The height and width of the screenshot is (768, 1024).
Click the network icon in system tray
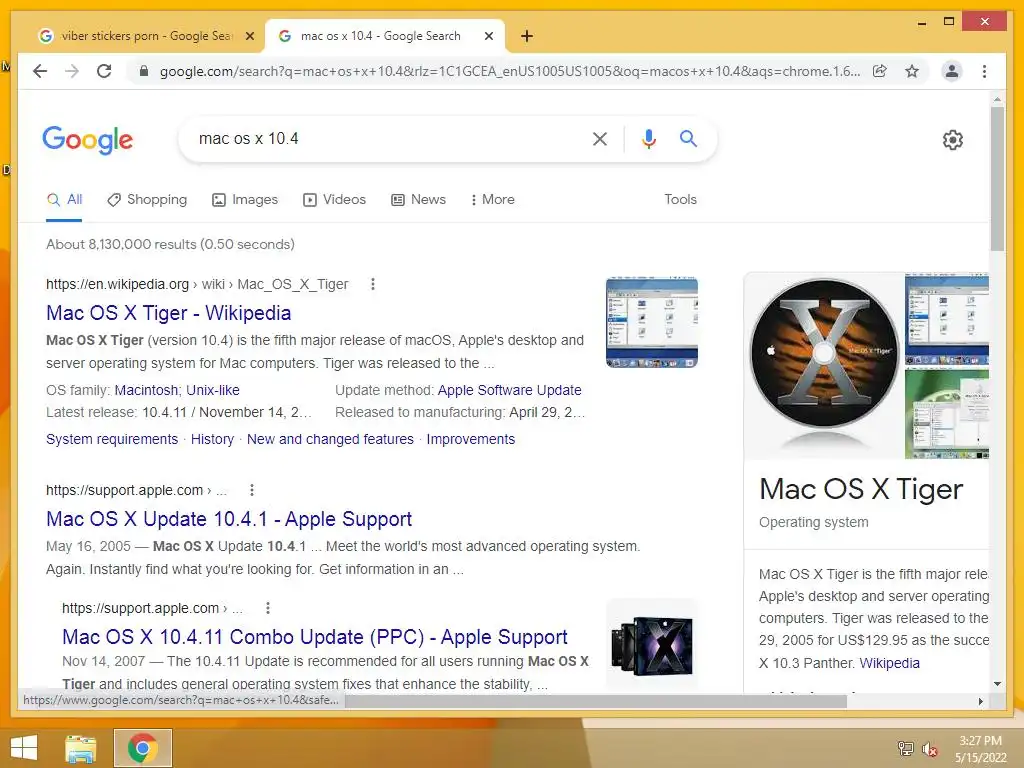[x=905, y=748]
